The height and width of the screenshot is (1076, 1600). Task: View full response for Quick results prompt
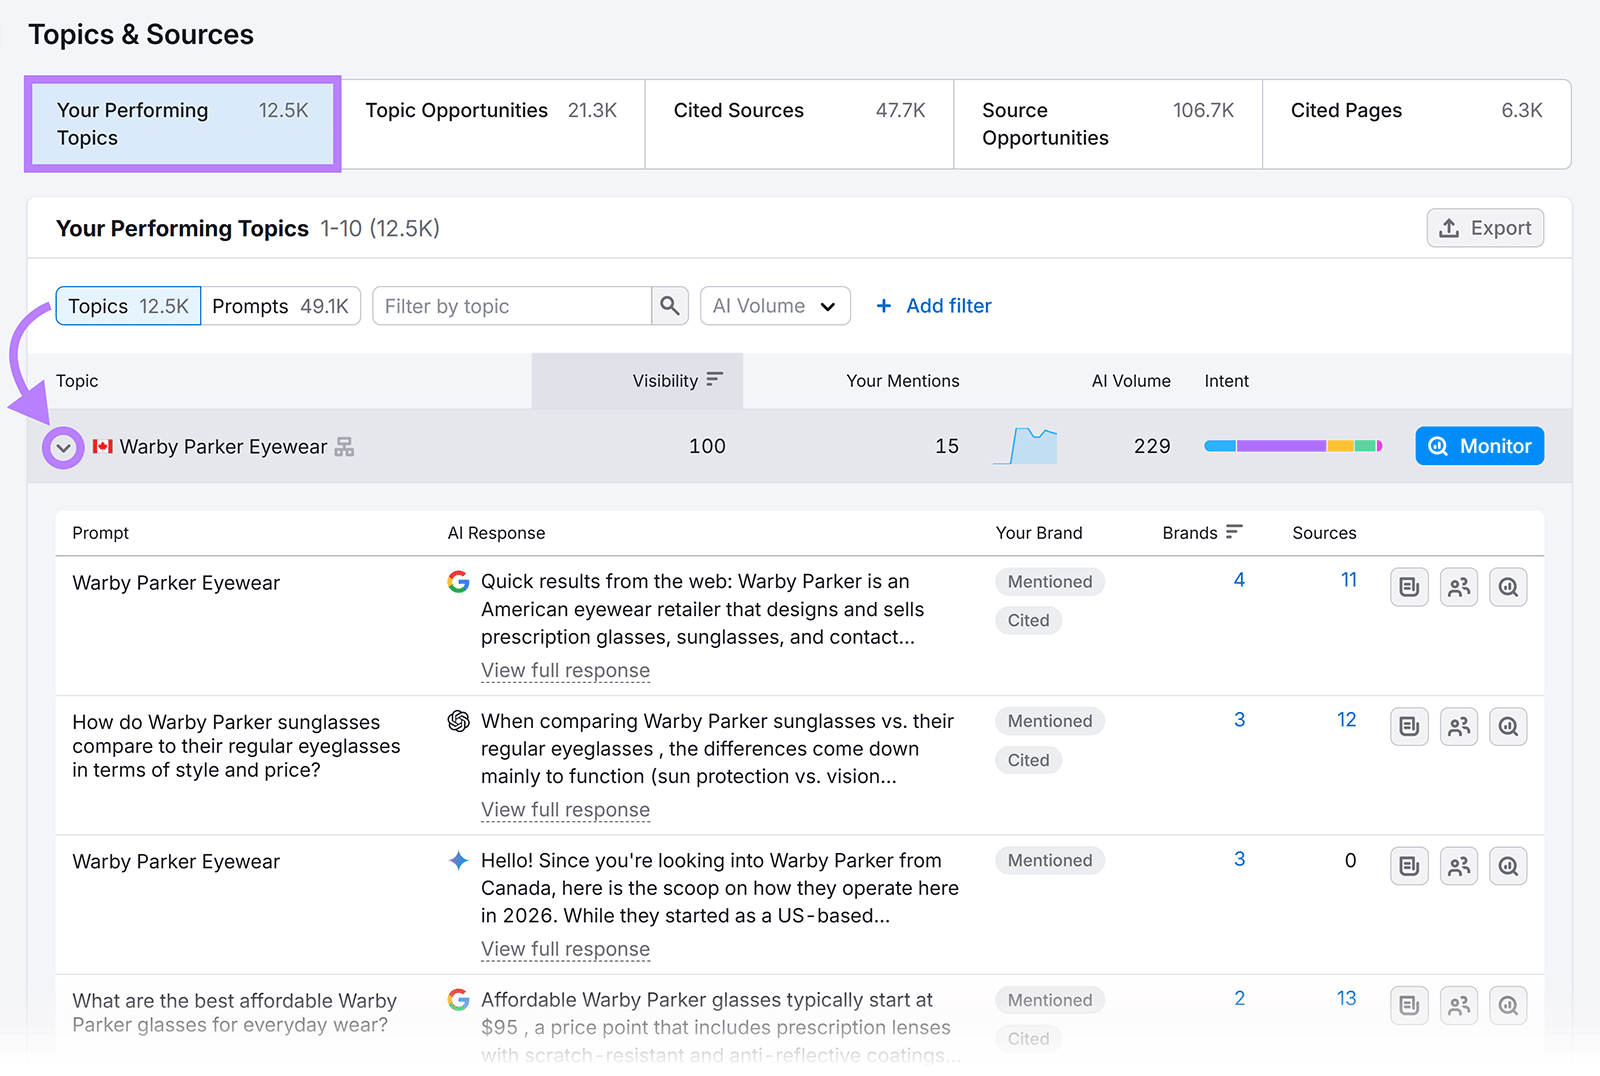(x=565, y=671)
